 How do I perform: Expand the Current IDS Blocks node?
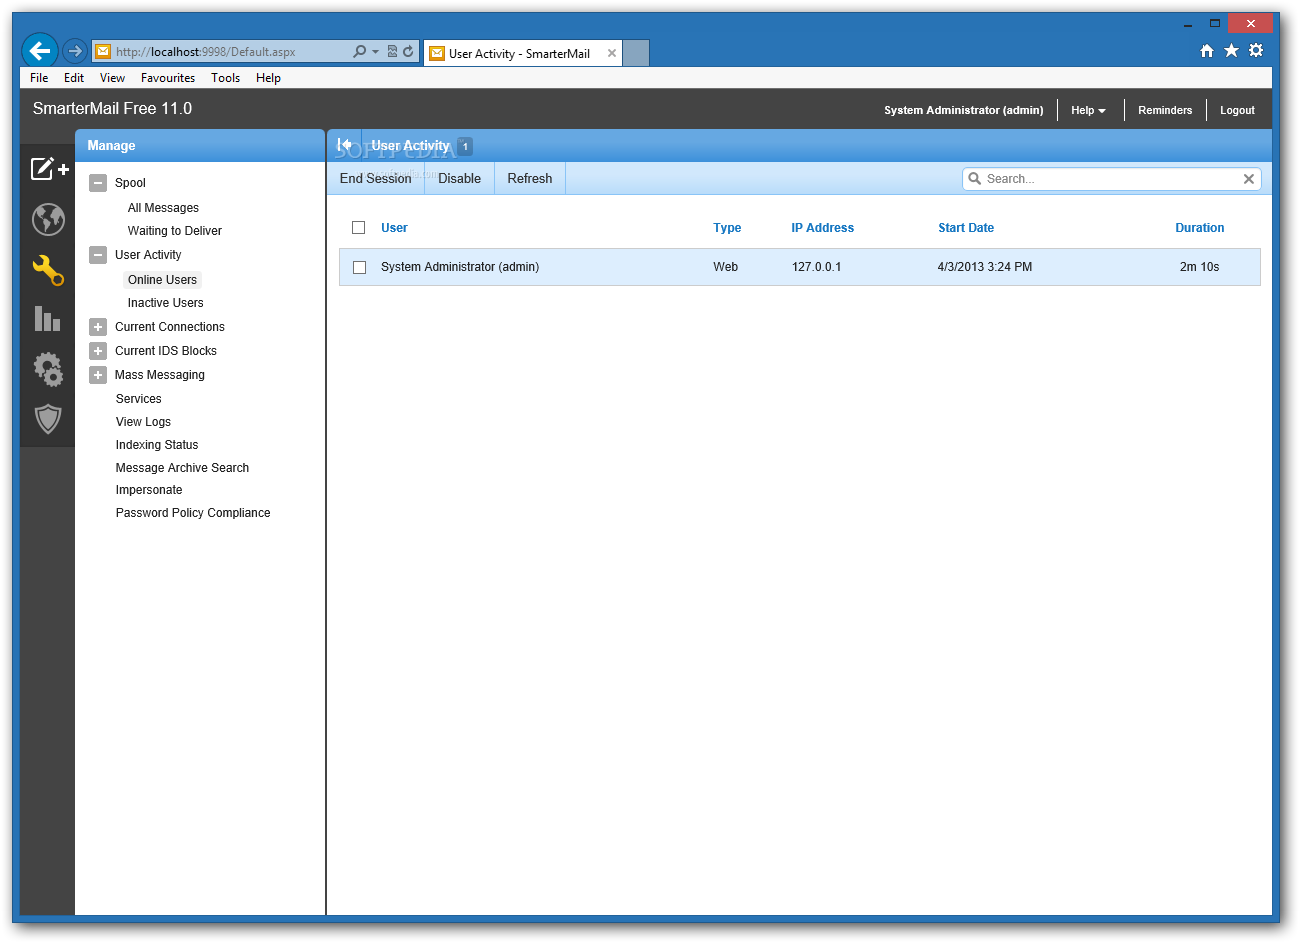click(x=98, y=351)
